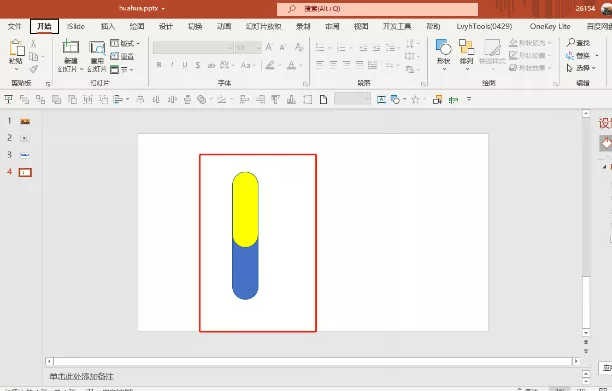Click the Increase Font Size icon

(269, 47)
